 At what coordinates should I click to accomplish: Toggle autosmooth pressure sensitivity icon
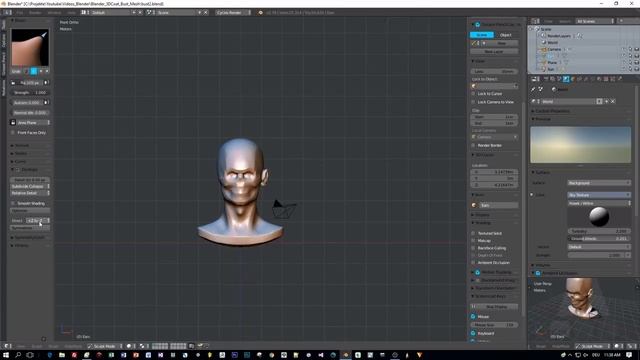tap(46, 103)
